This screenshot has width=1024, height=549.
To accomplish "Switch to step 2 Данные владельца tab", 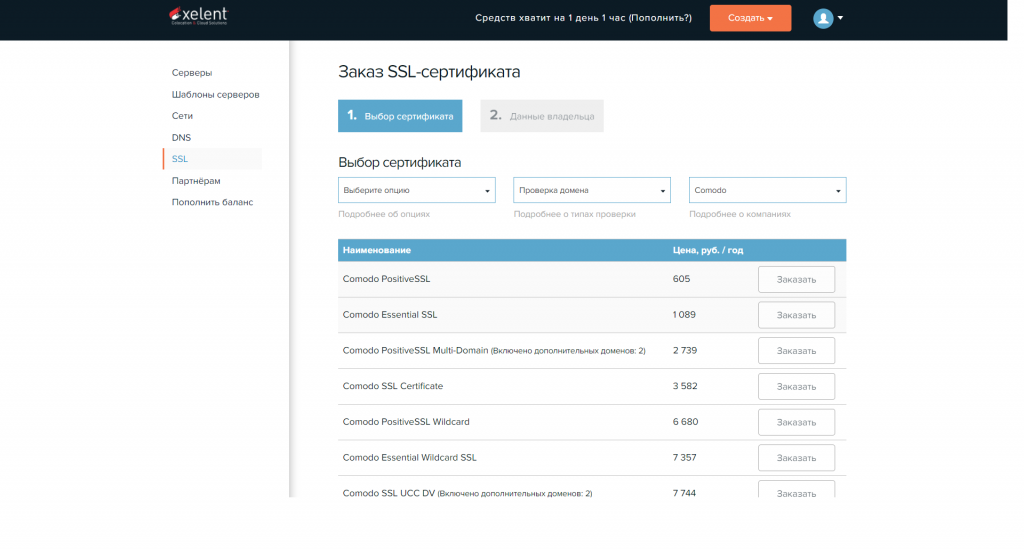I will 542,116.
